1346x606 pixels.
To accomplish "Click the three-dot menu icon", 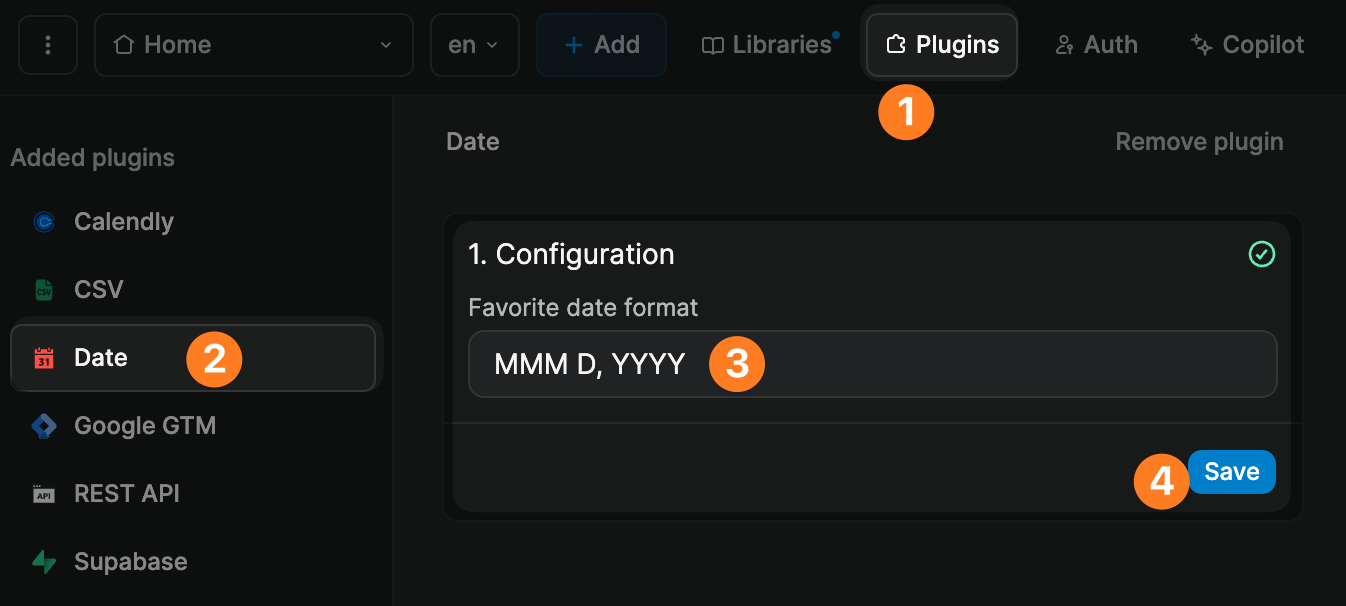I will point(47,45).
